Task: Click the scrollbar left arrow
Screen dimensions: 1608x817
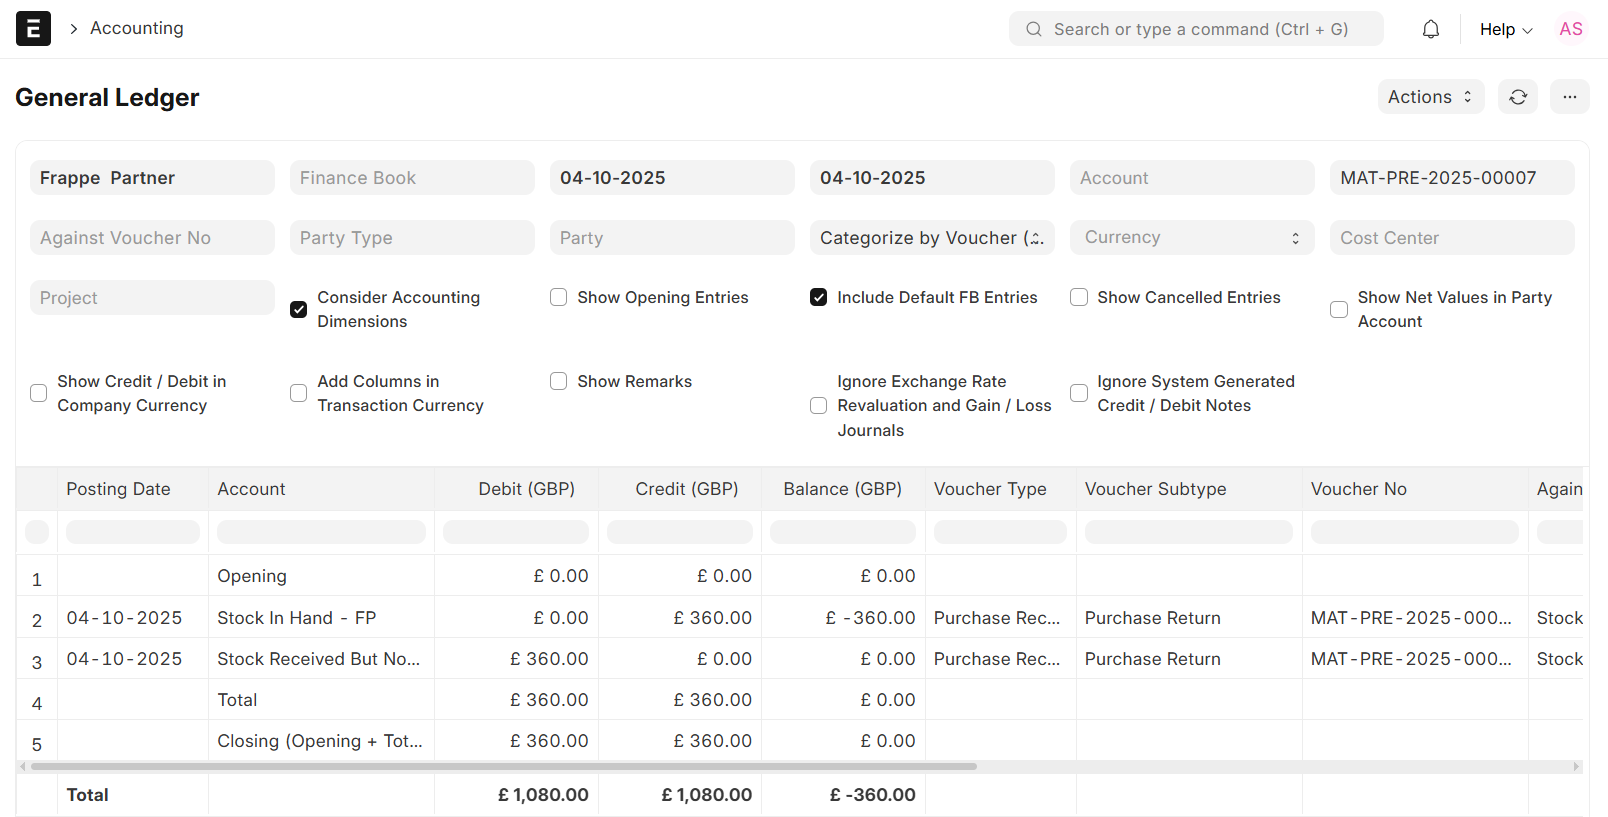Action: point(22,767)
